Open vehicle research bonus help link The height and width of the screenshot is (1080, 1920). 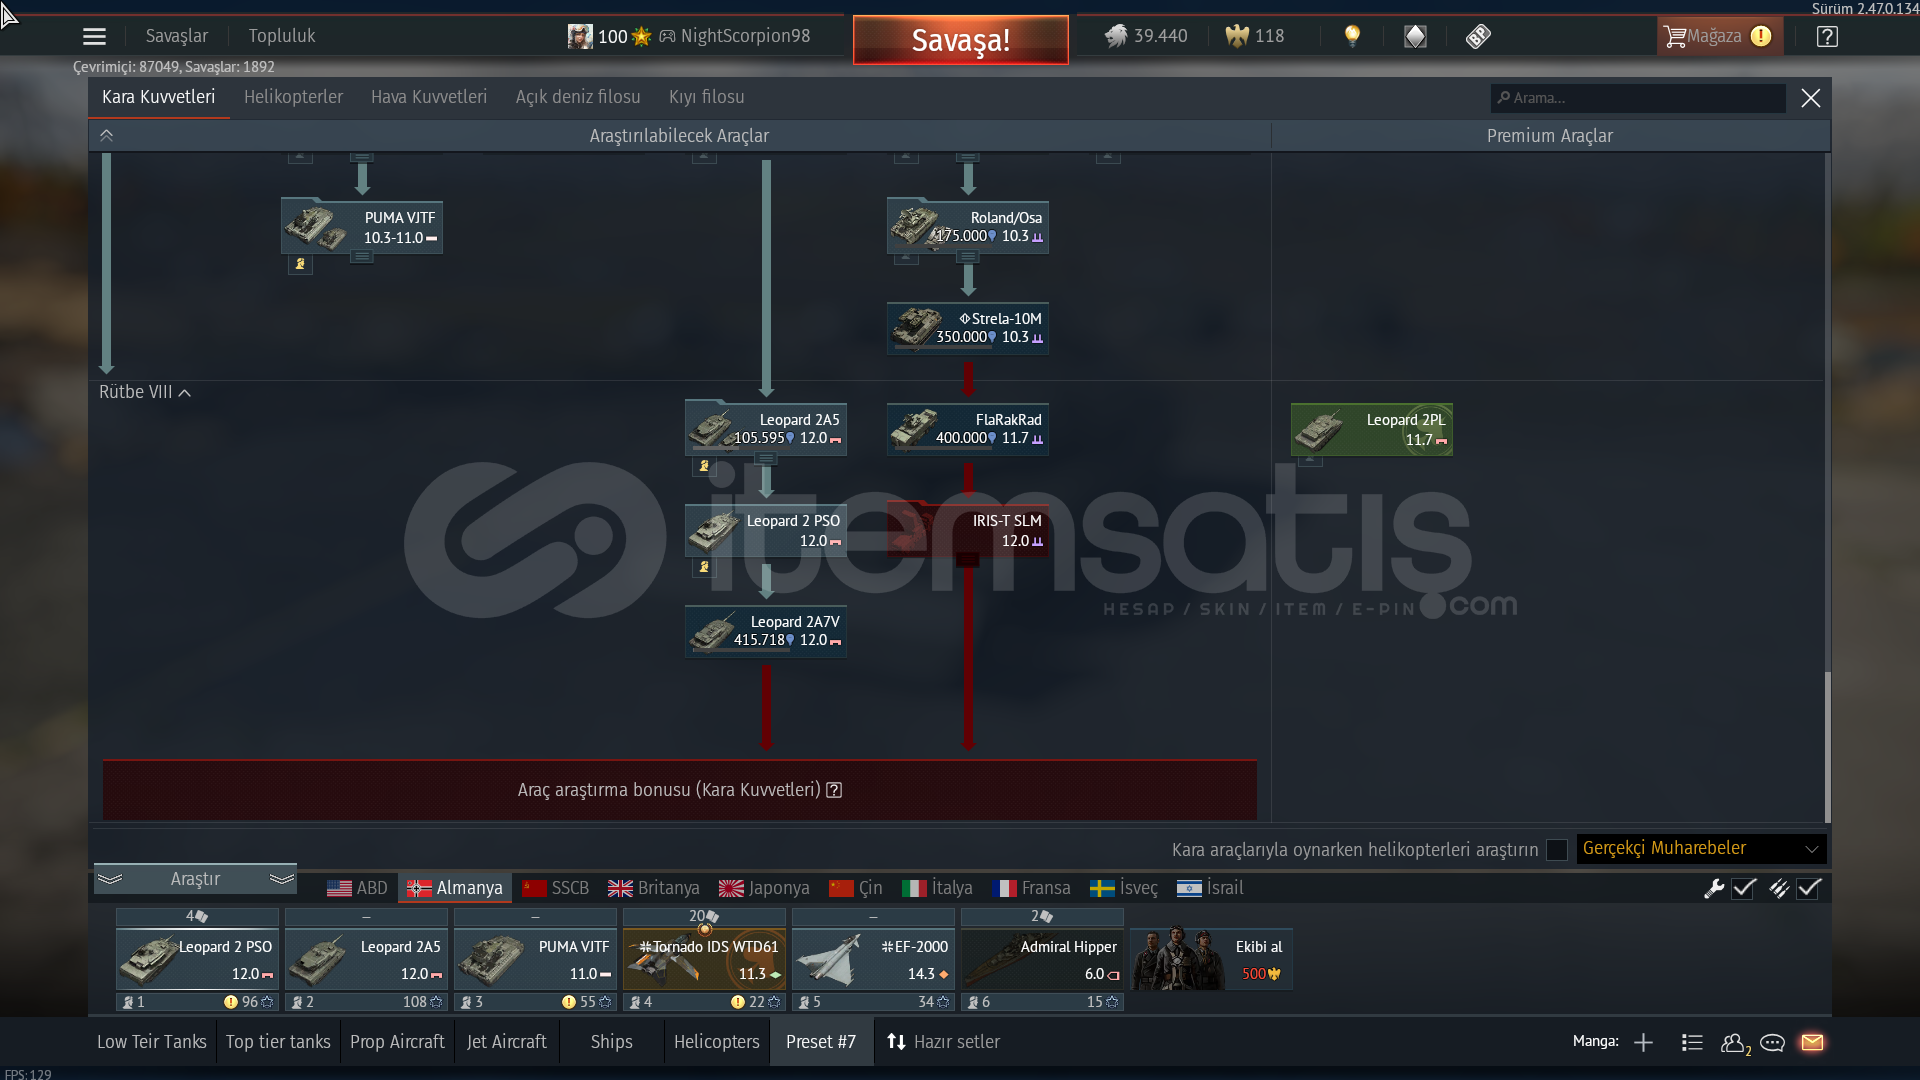(834, 790)
